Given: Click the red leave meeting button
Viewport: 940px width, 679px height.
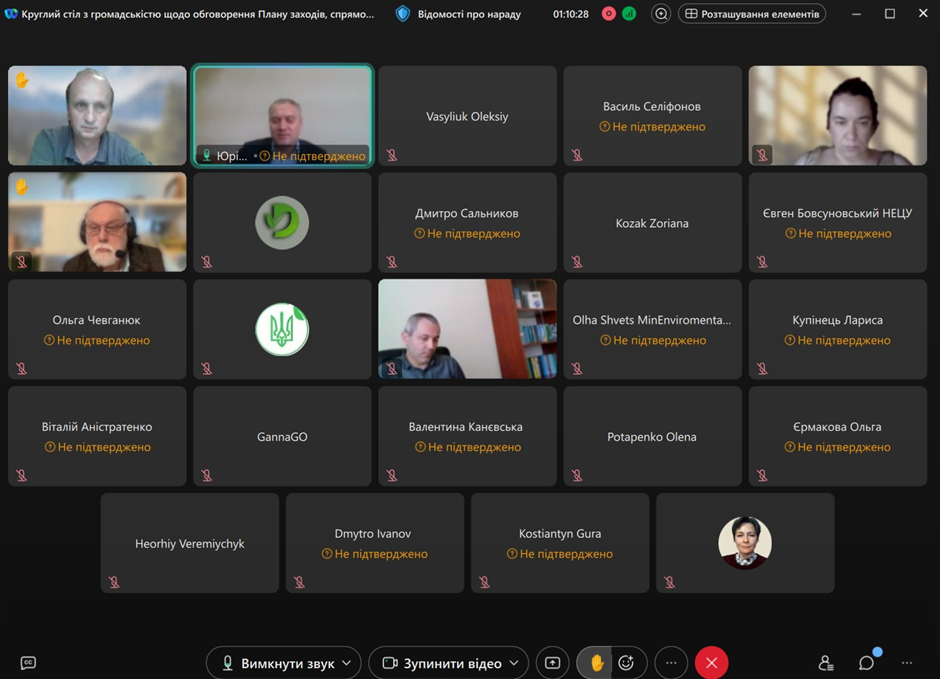Looking at the screenshot, I should tap(711, 663).
